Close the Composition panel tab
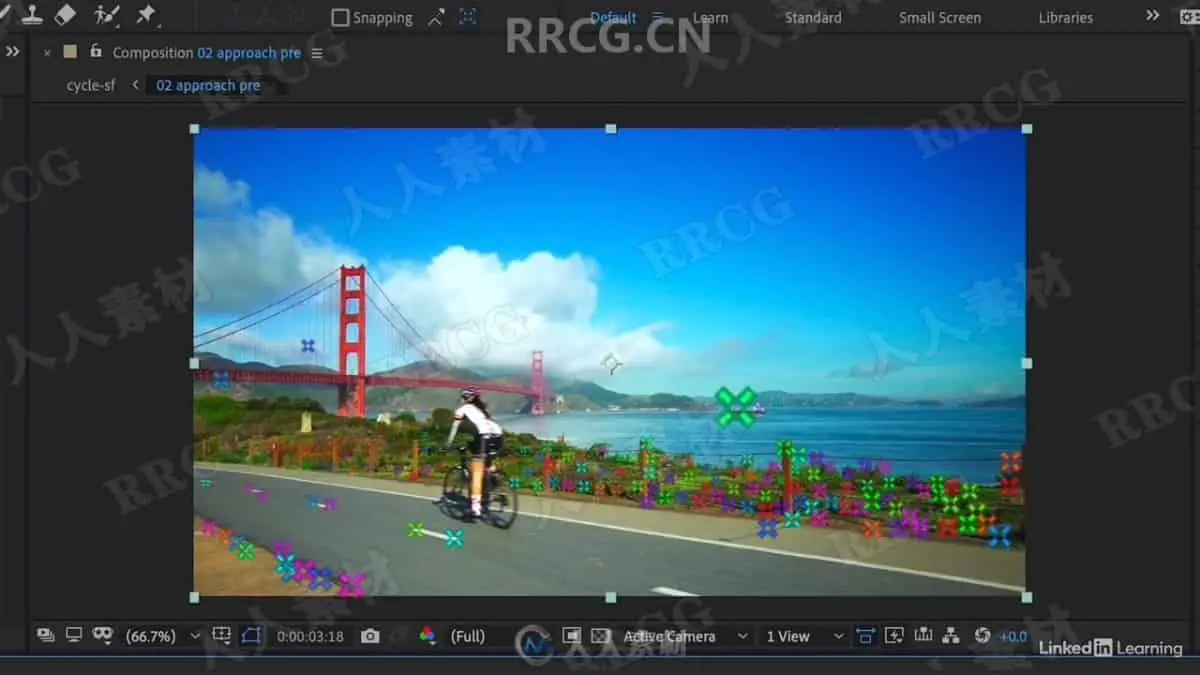This screenshot has height=675, width=1200. click(x=47, y=53)
